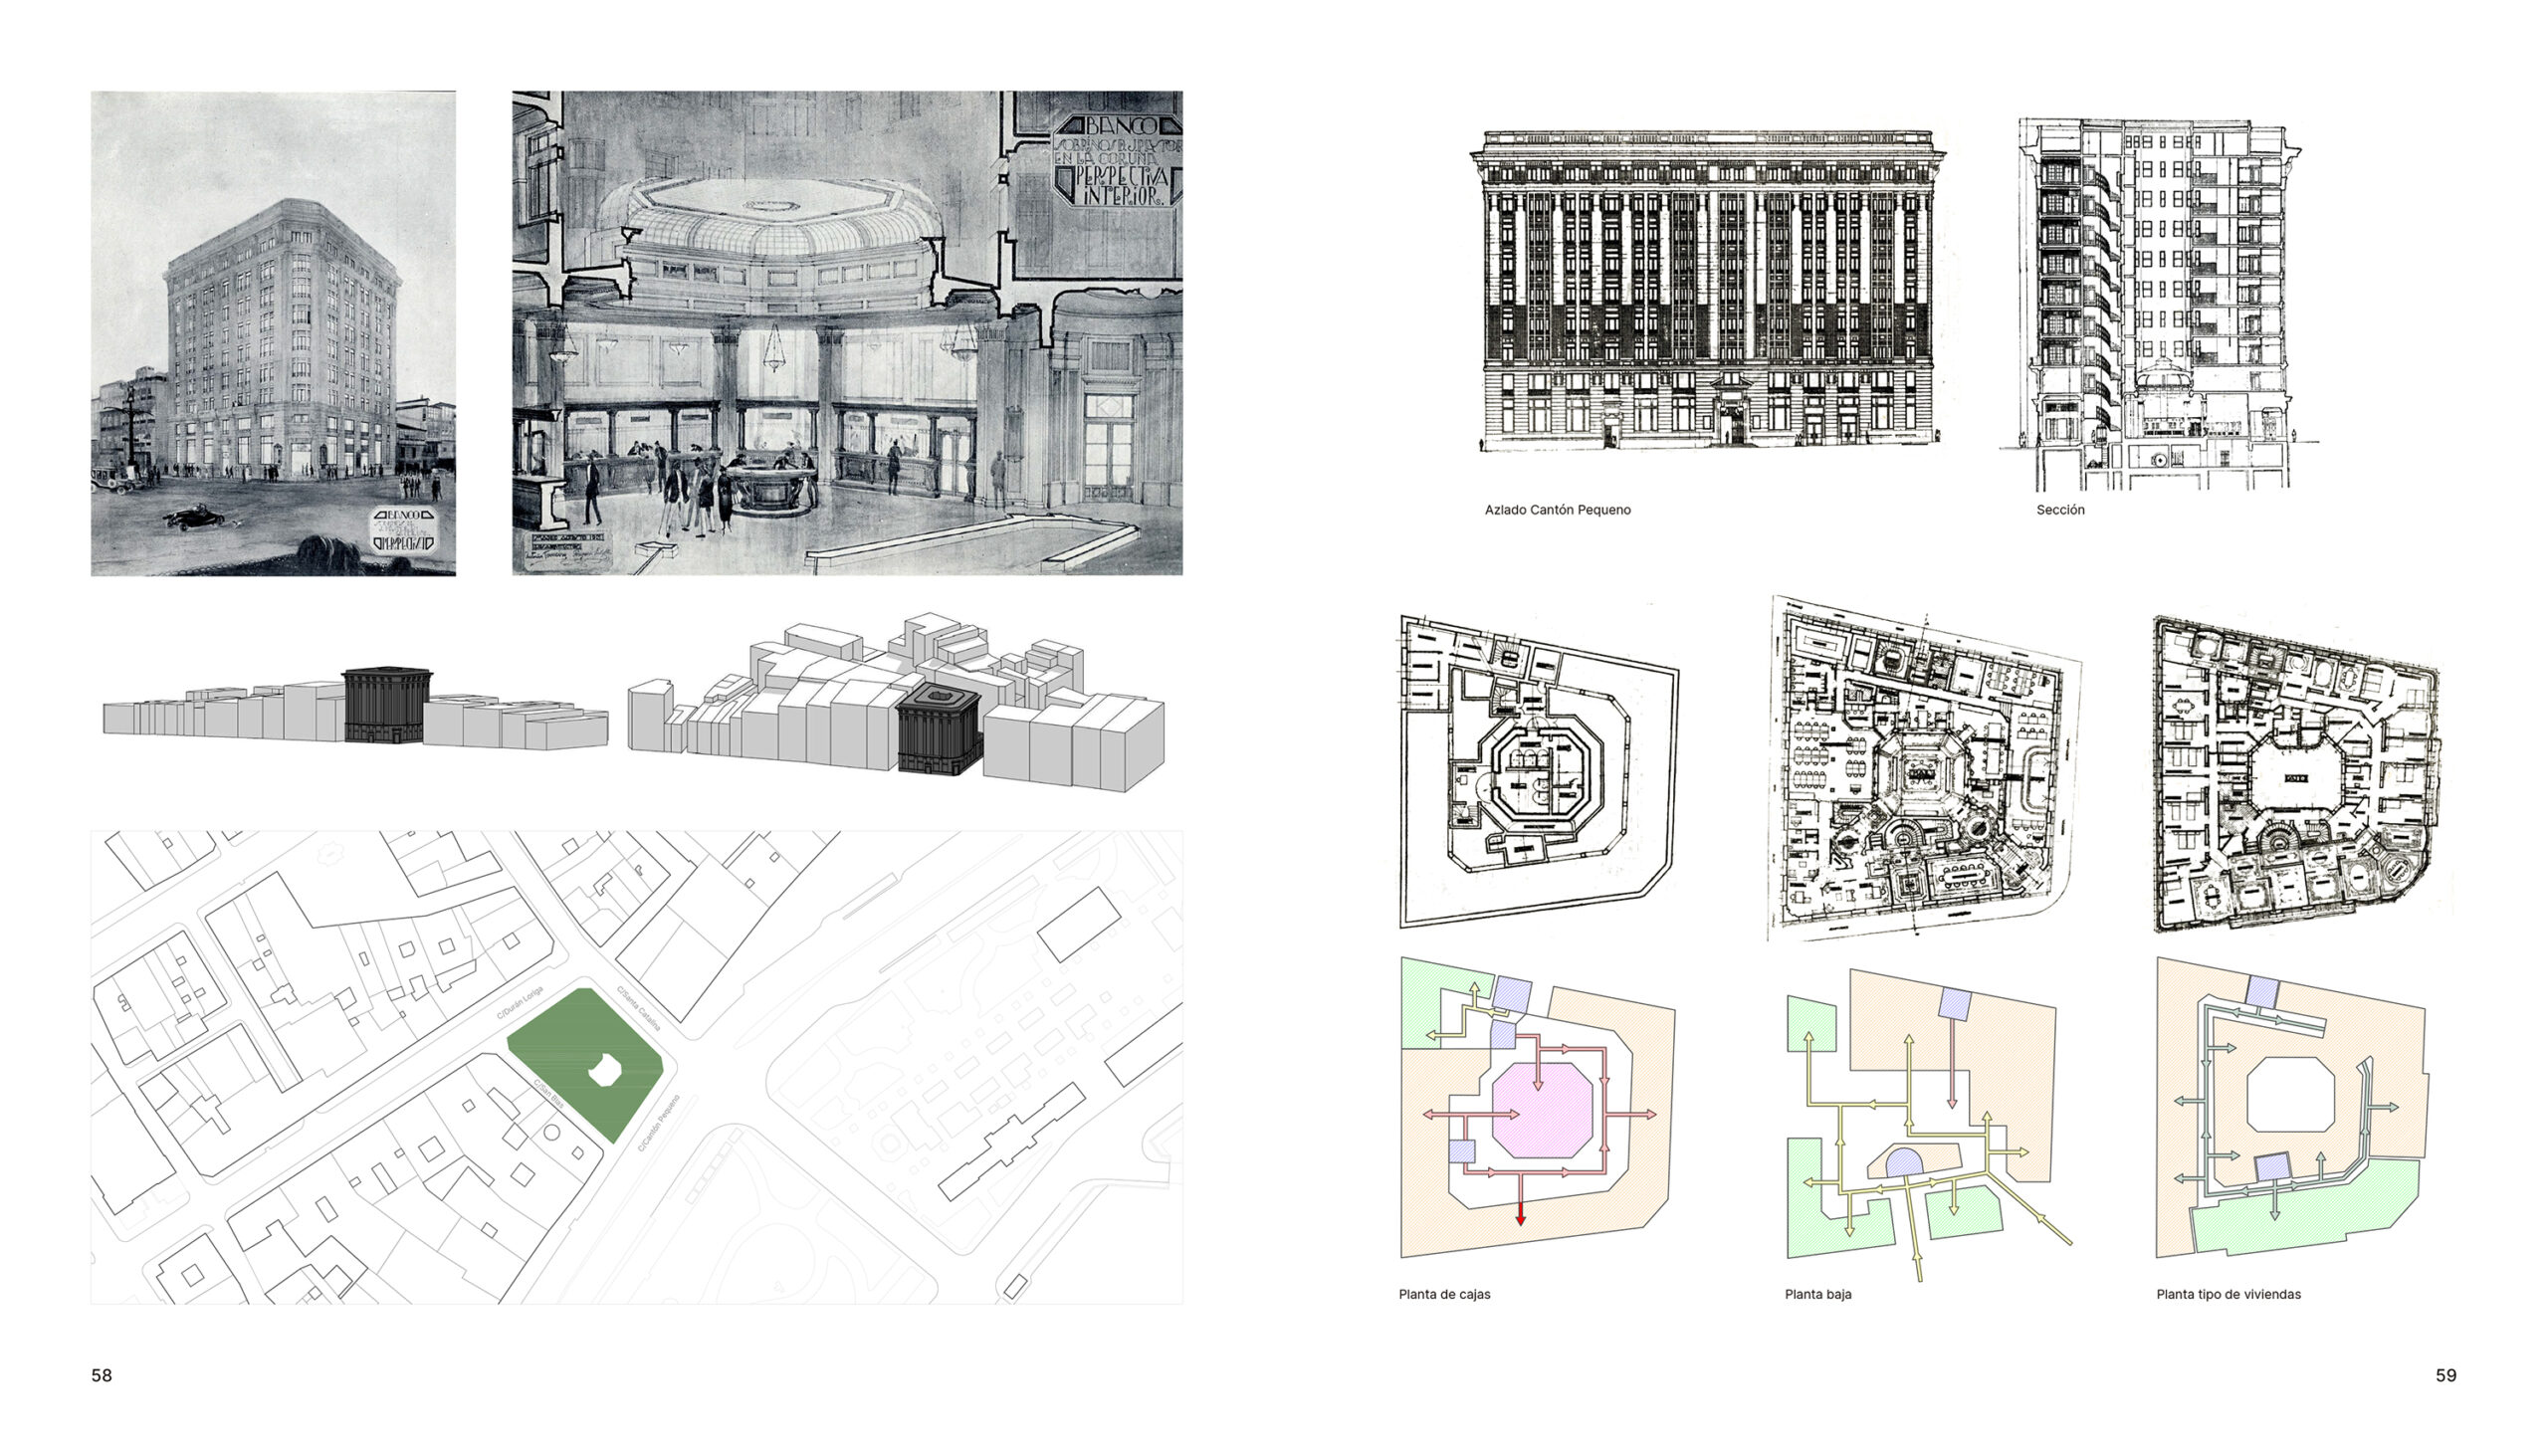2548x1456 pixels.
Task: Click page number 59
Action: click(2445, 1375)
